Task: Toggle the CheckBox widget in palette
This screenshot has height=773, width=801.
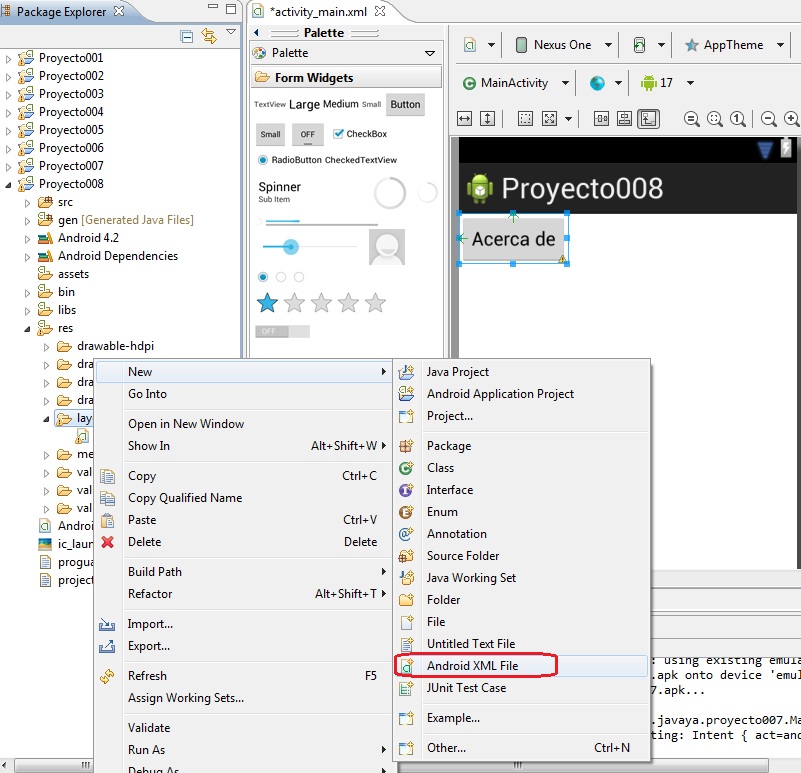Action: [360, 134]
